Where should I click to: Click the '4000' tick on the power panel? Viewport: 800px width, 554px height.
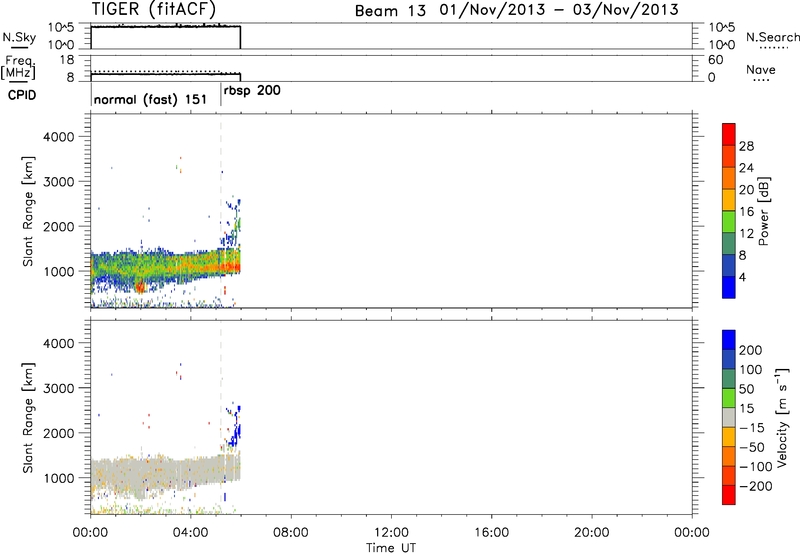59,137
